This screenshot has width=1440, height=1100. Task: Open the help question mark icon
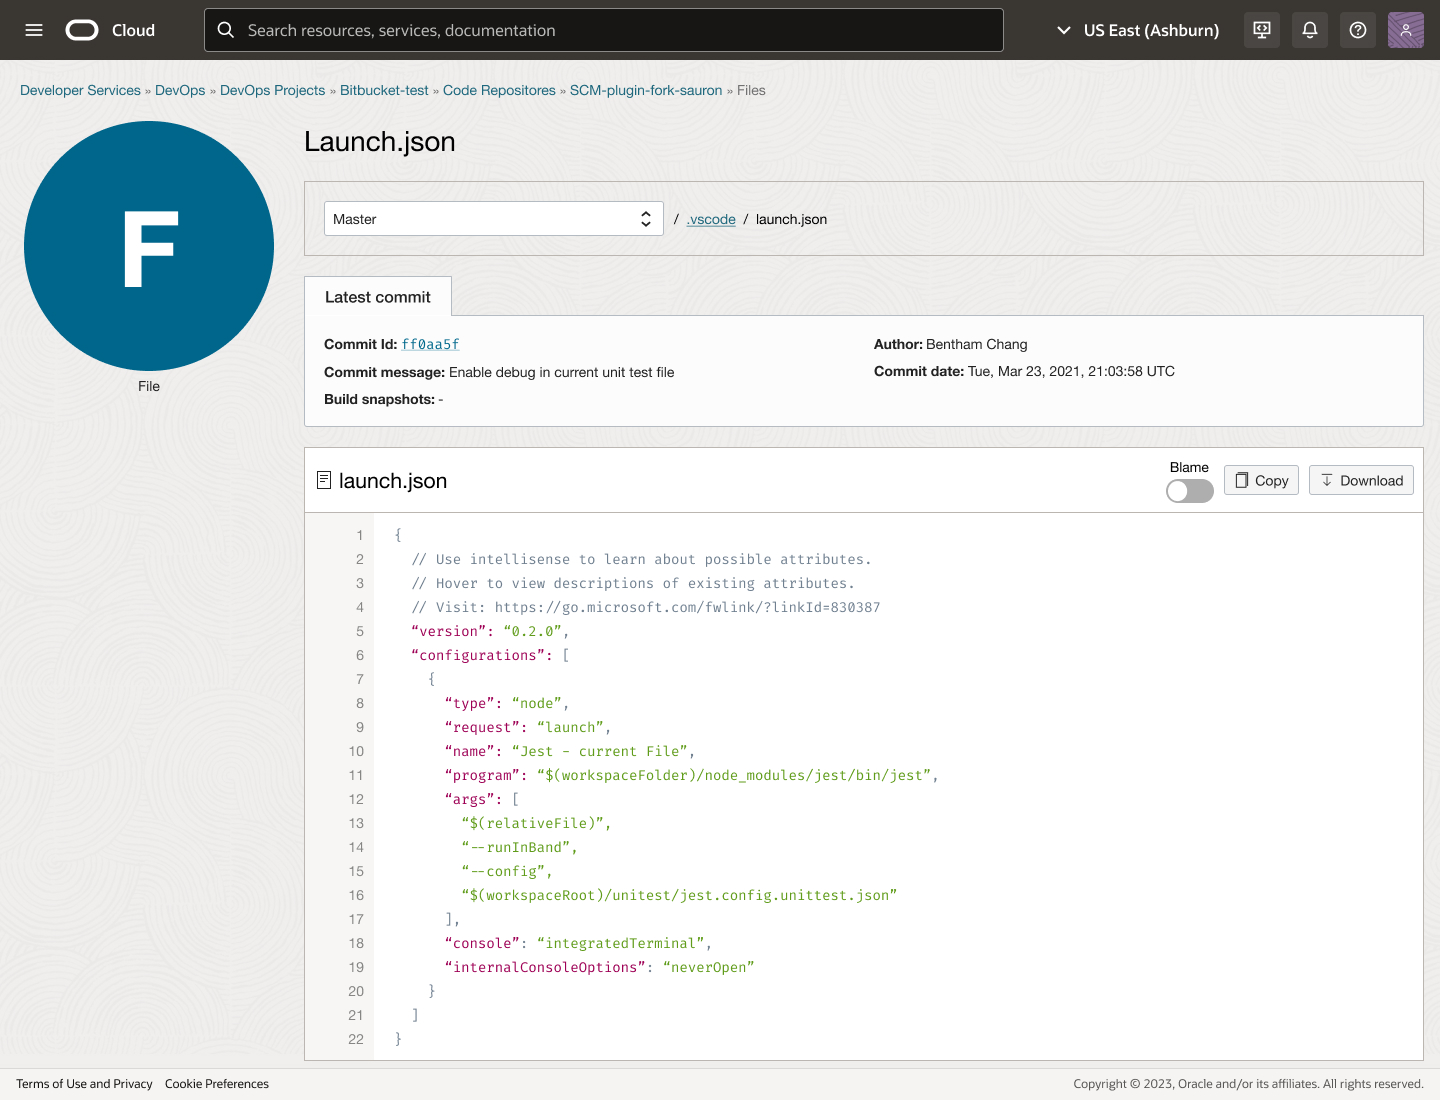[x=1358, y=30]
